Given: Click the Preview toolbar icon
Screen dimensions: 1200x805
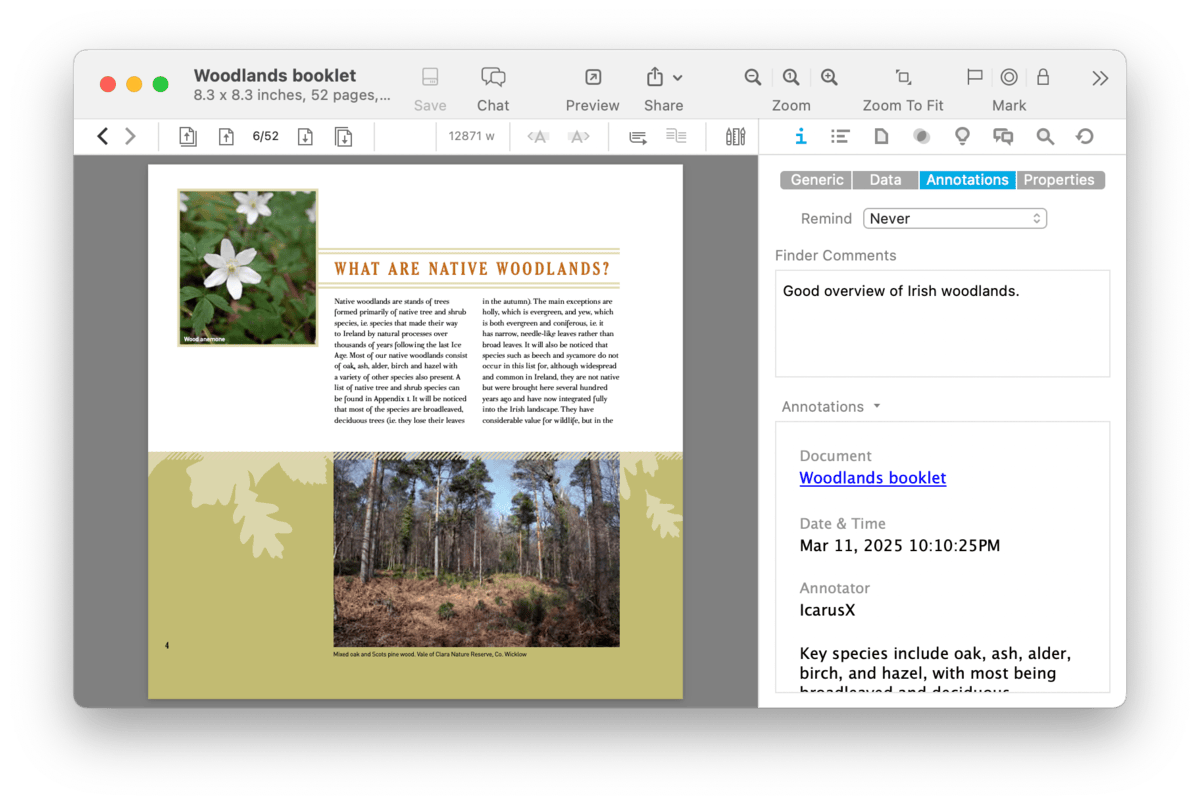Looking at the screenshot, I should (x=593, y=78).
